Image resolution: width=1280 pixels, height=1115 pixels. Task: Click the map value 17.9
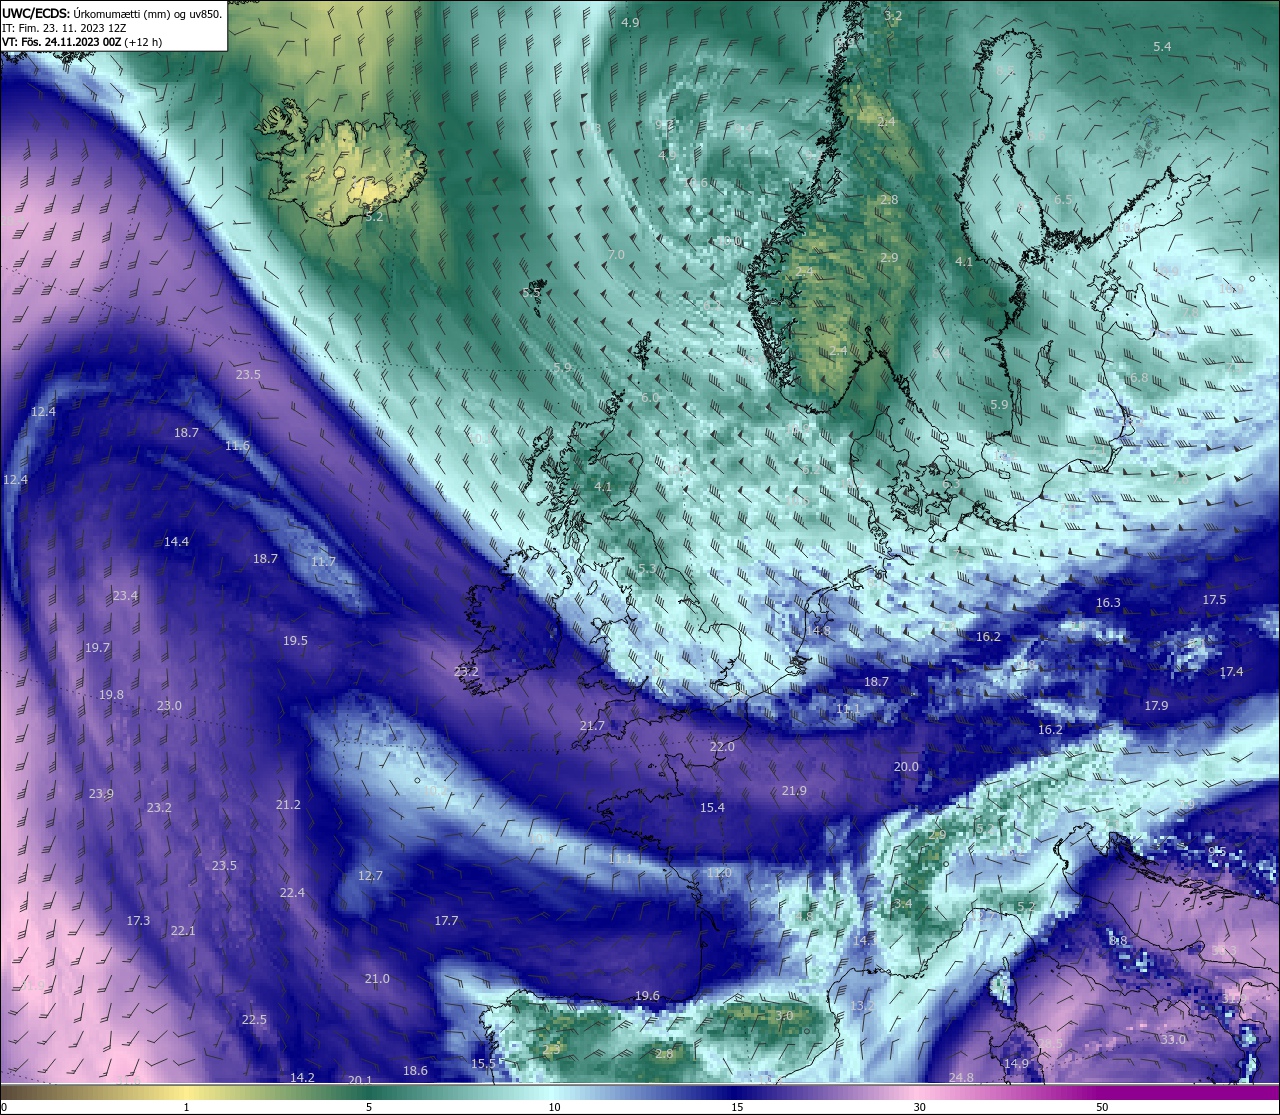[x=1156, y=706]
